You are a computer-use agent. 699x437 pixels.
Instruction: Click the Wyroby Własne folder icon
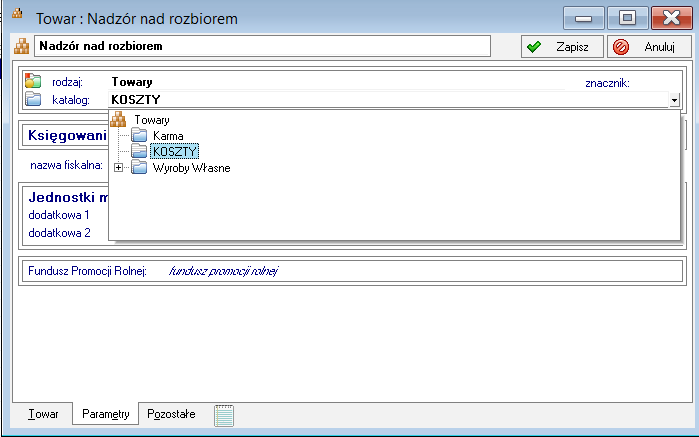coord(139,168)
